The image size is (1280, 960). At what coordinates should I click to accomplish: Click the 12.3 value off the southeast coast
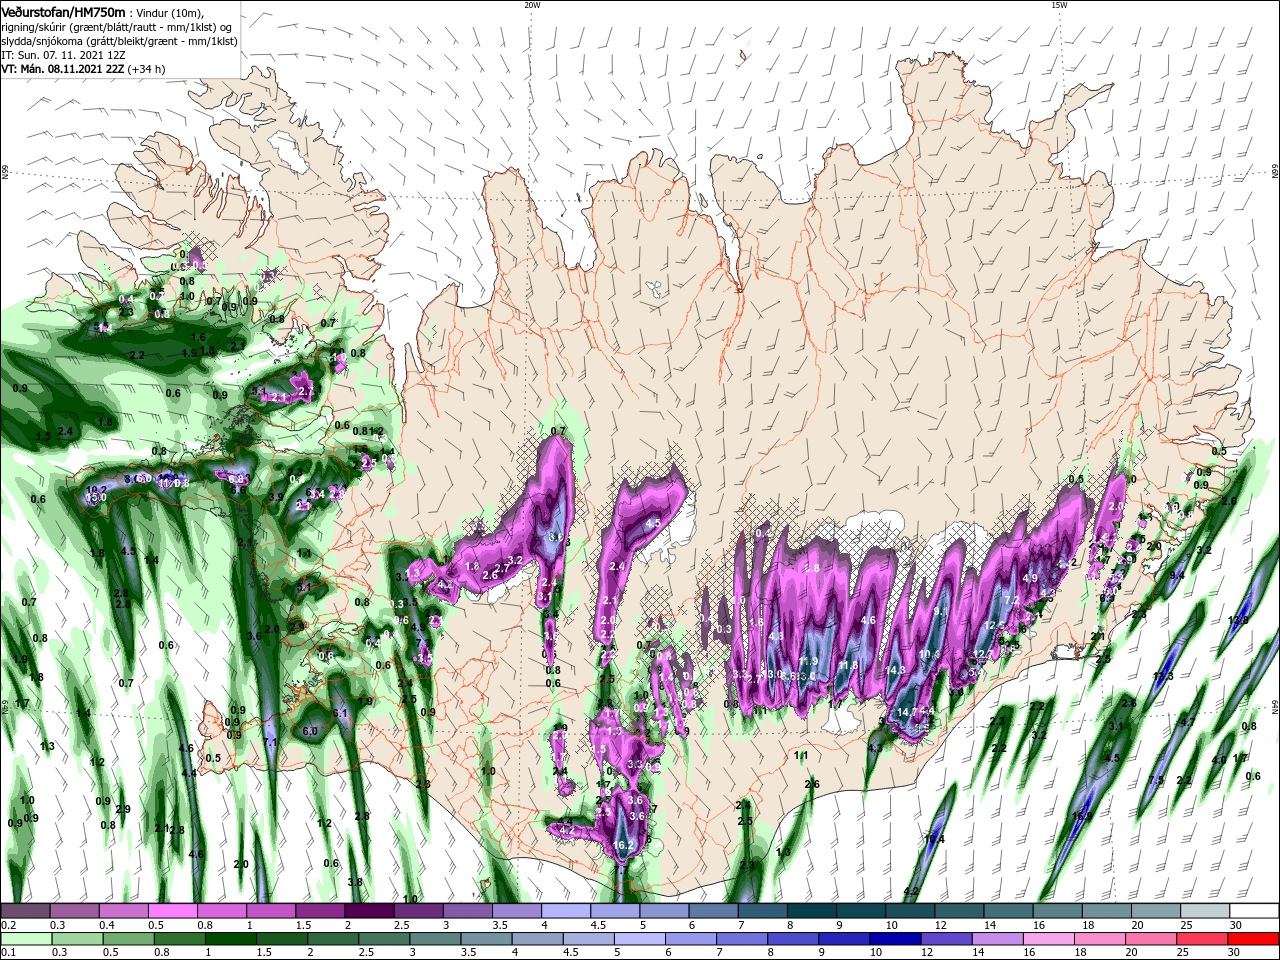1163,677
